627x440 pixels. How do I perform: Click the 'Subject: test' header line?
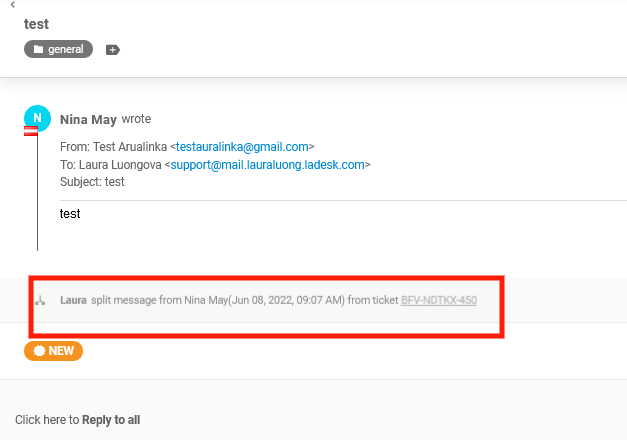click(x=92, y=182)
